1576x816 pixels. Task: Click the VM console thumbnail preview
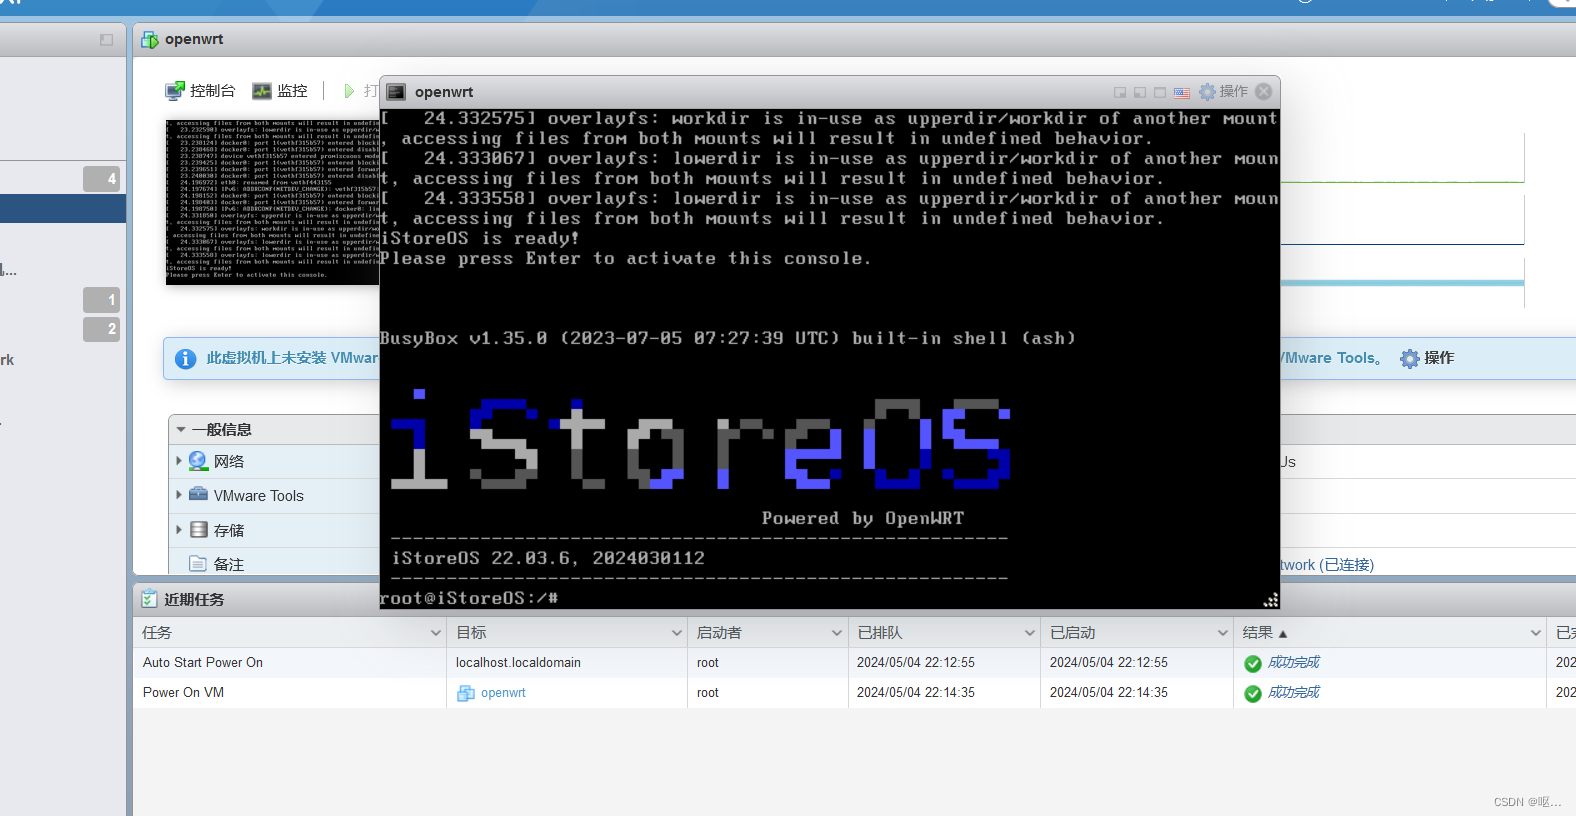pyautogui.click(x=272, y=202)
